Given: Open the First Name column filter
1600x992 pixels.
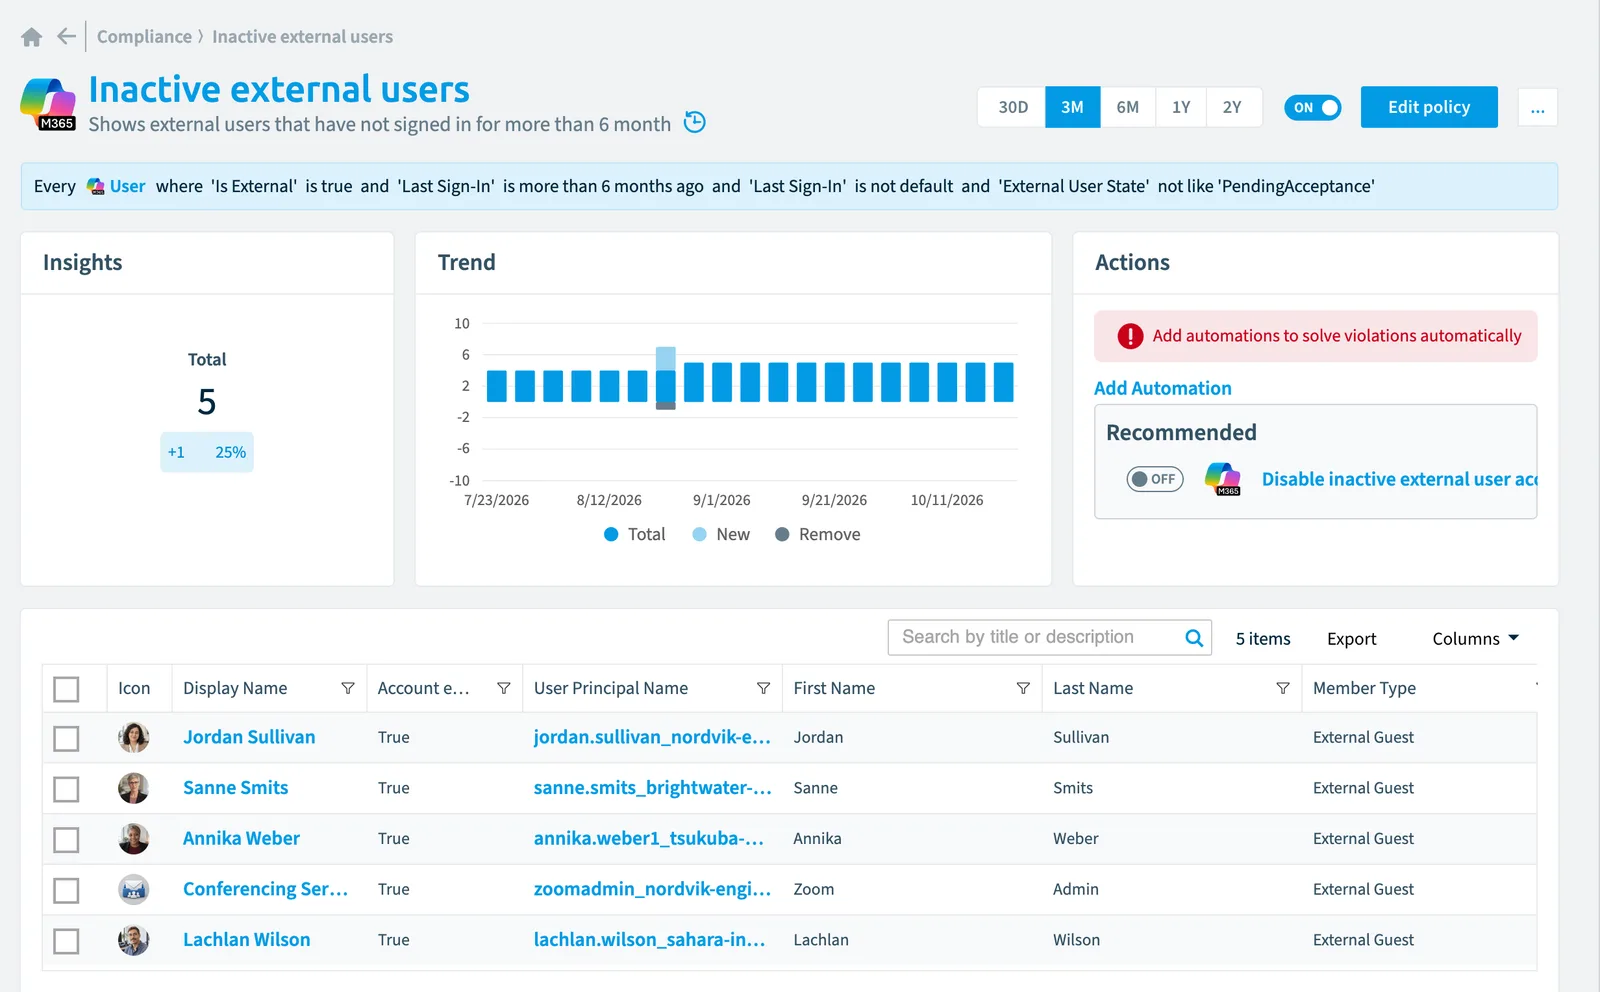Looking at the screenshot, I should tap(1023, 688).
